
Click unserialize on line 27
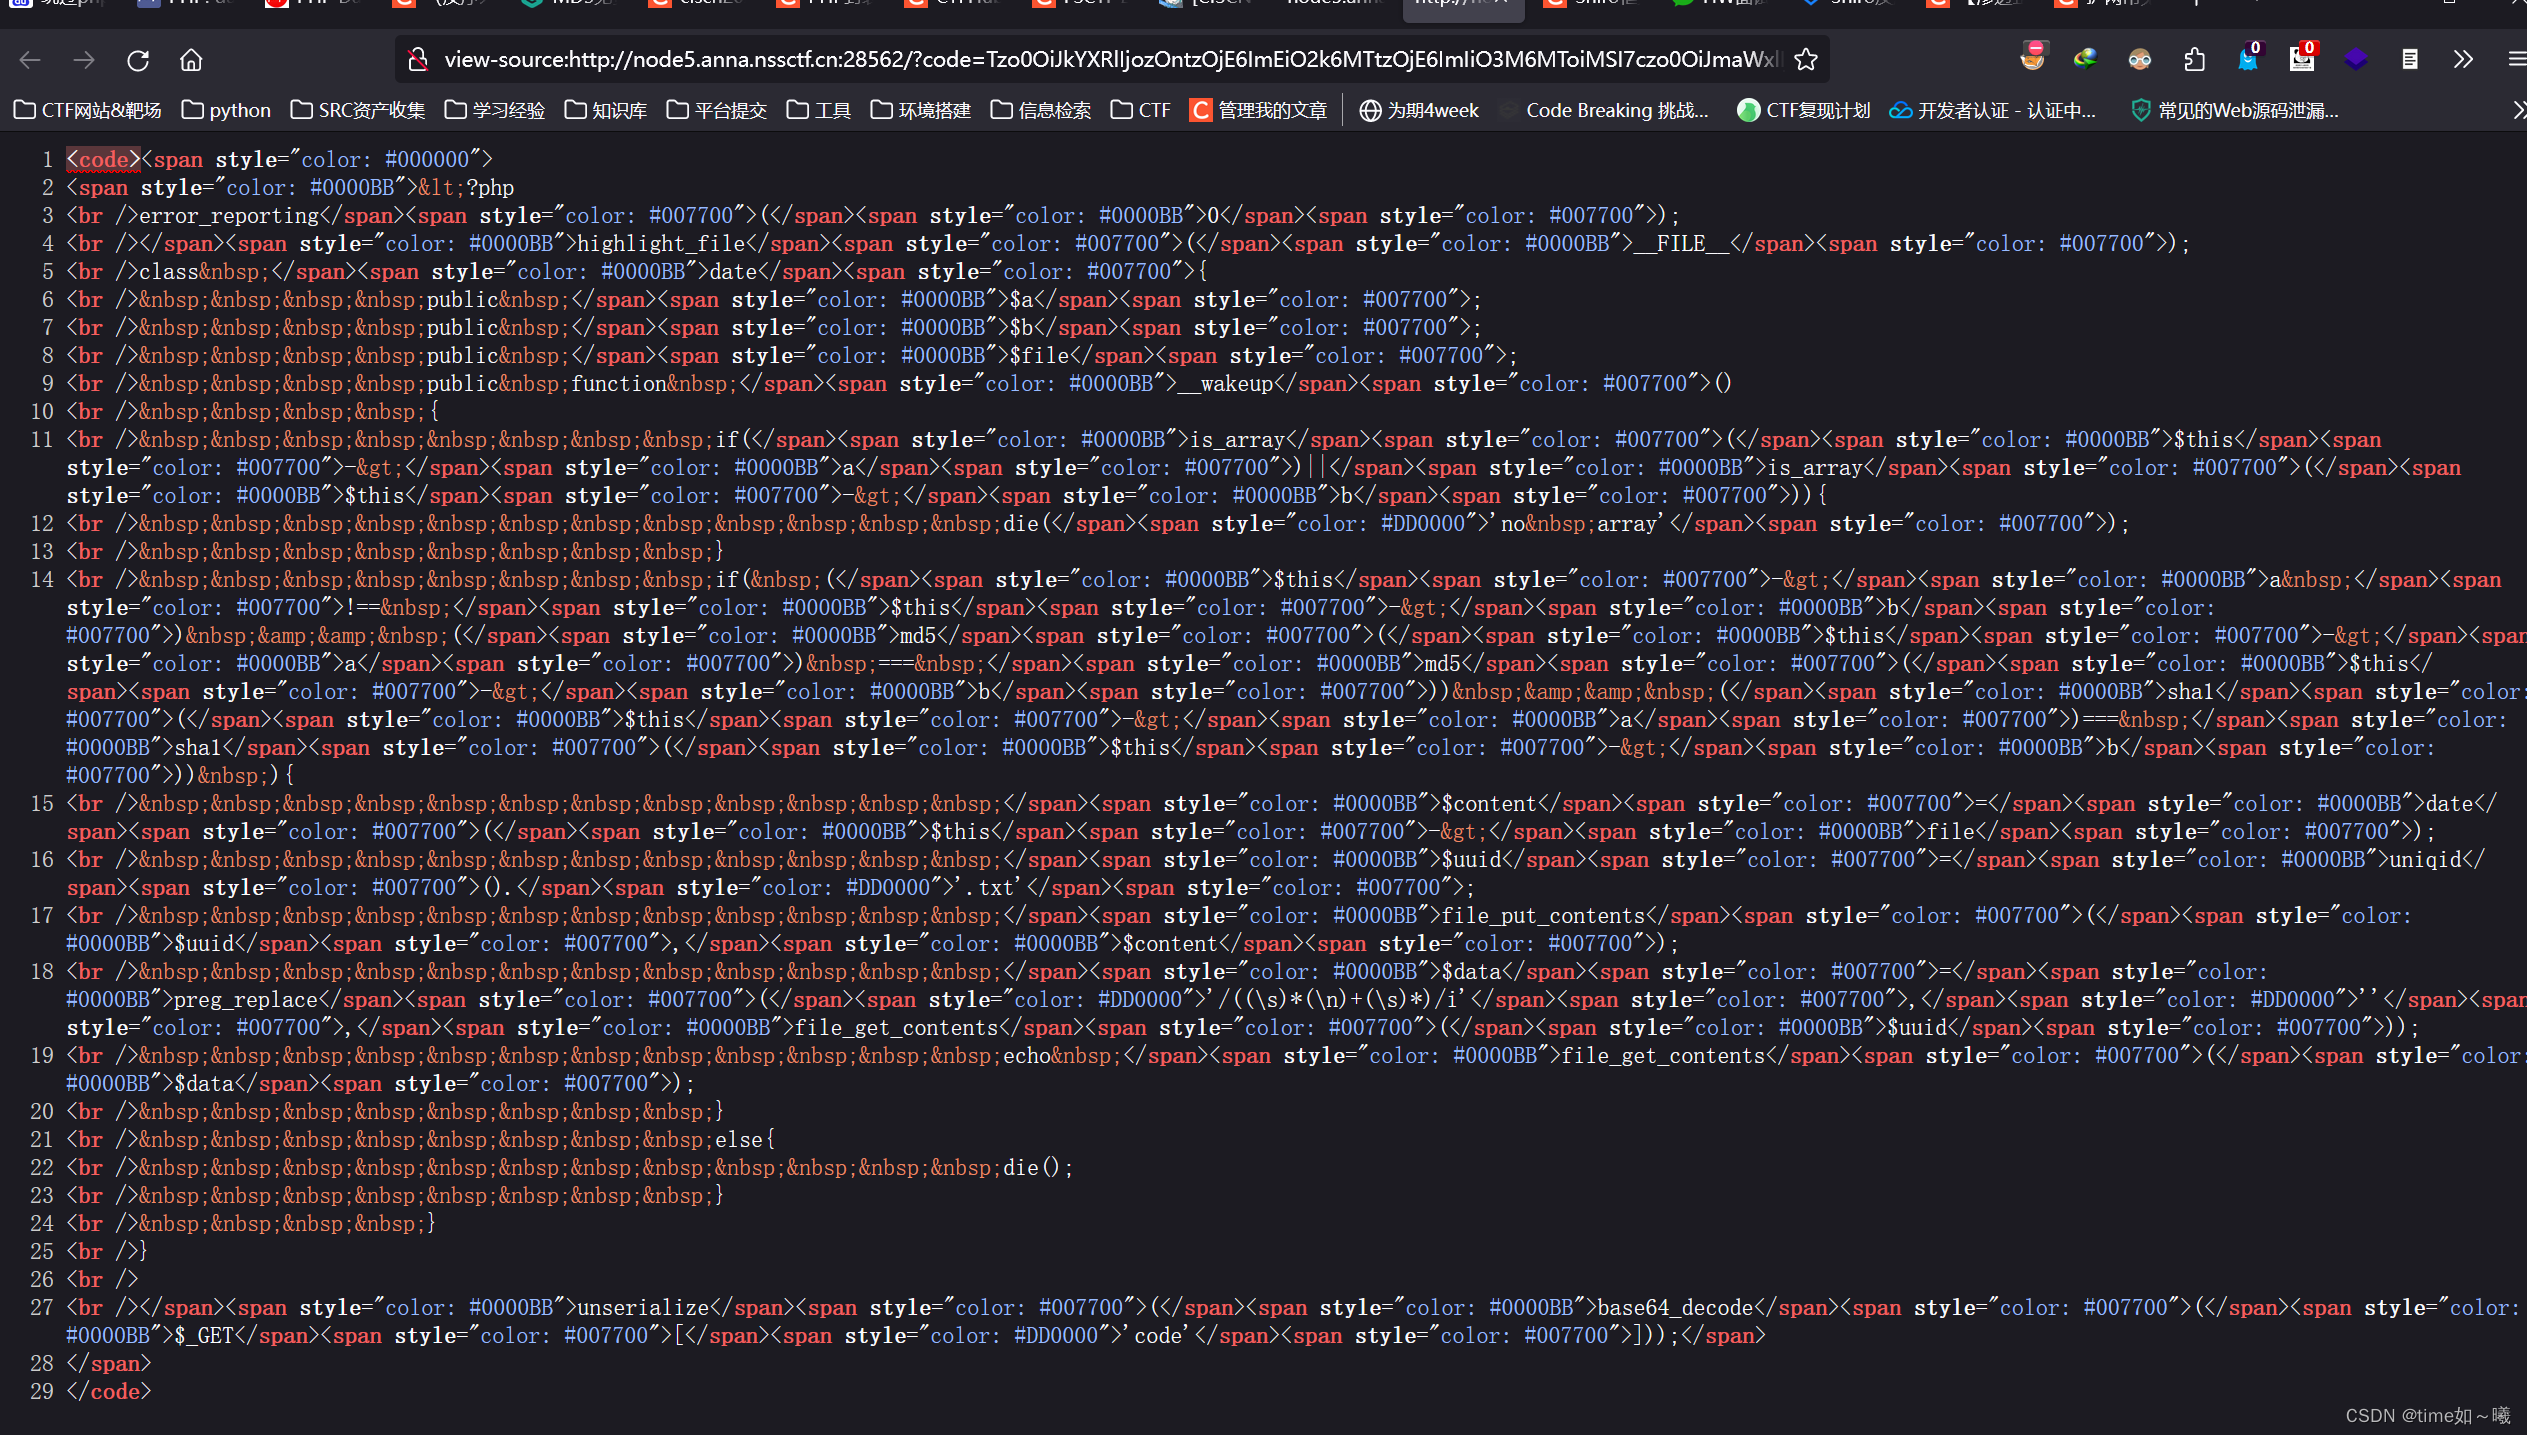(643, 1307)
